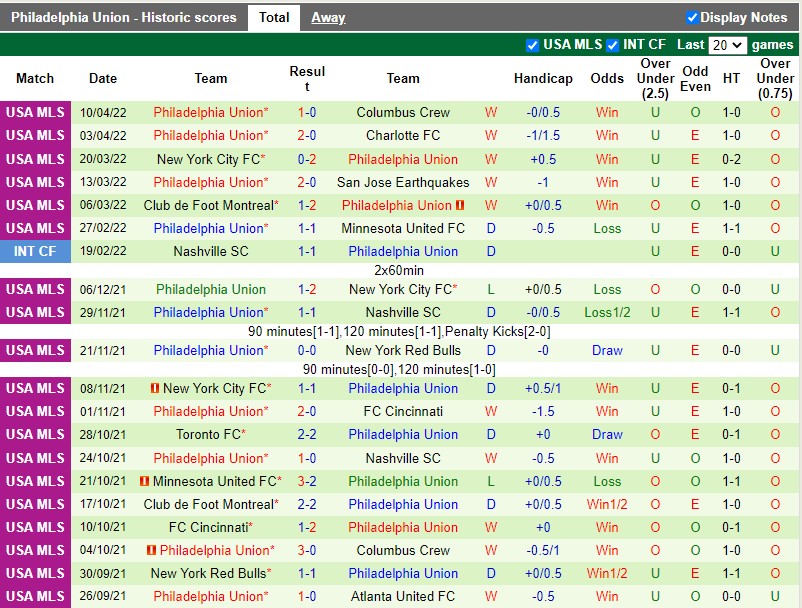Screen dimensions: 802x608
Task: Click the 2x60min note text
Action: [x=399, y=271]
